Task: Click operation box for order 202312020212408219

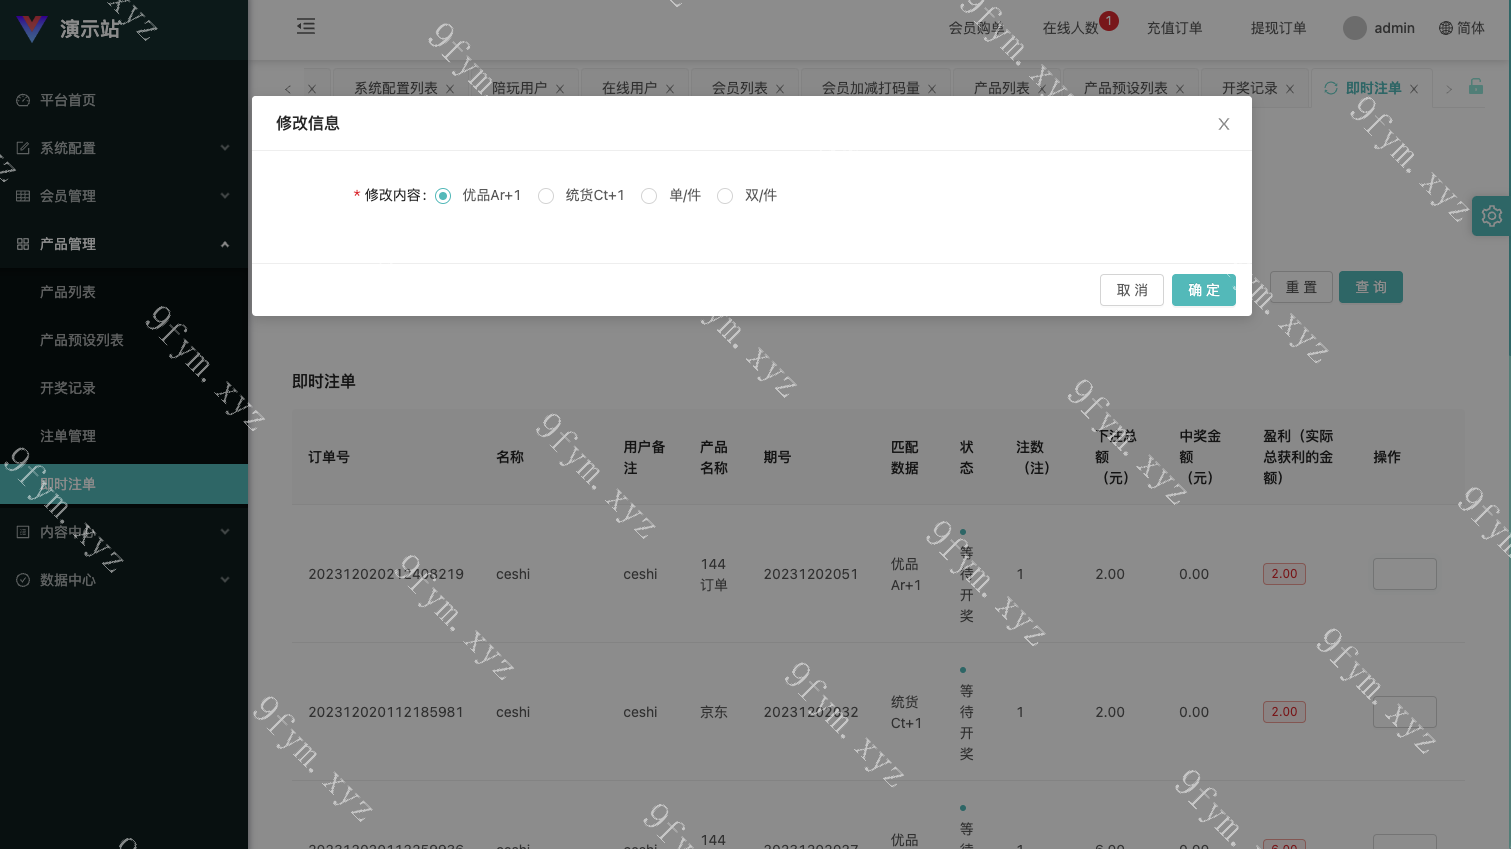Action: (1404, 574)
